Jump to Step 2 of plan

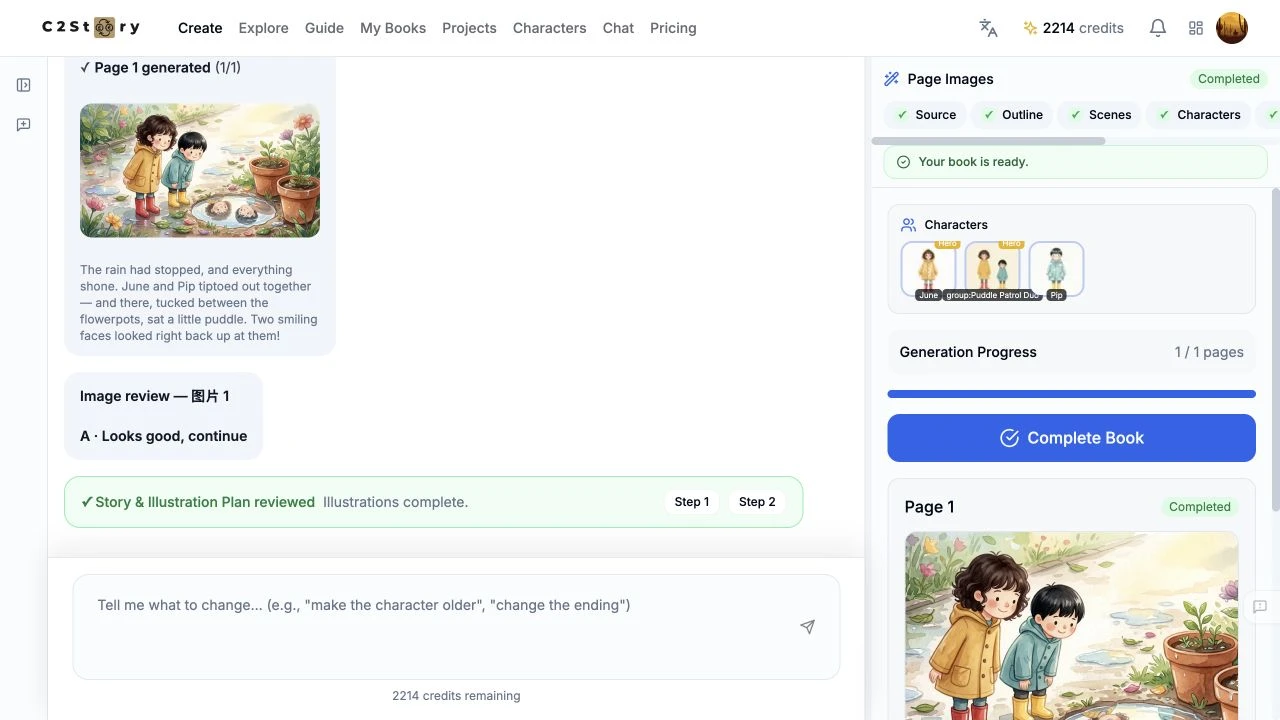click(x=757, y=502)
